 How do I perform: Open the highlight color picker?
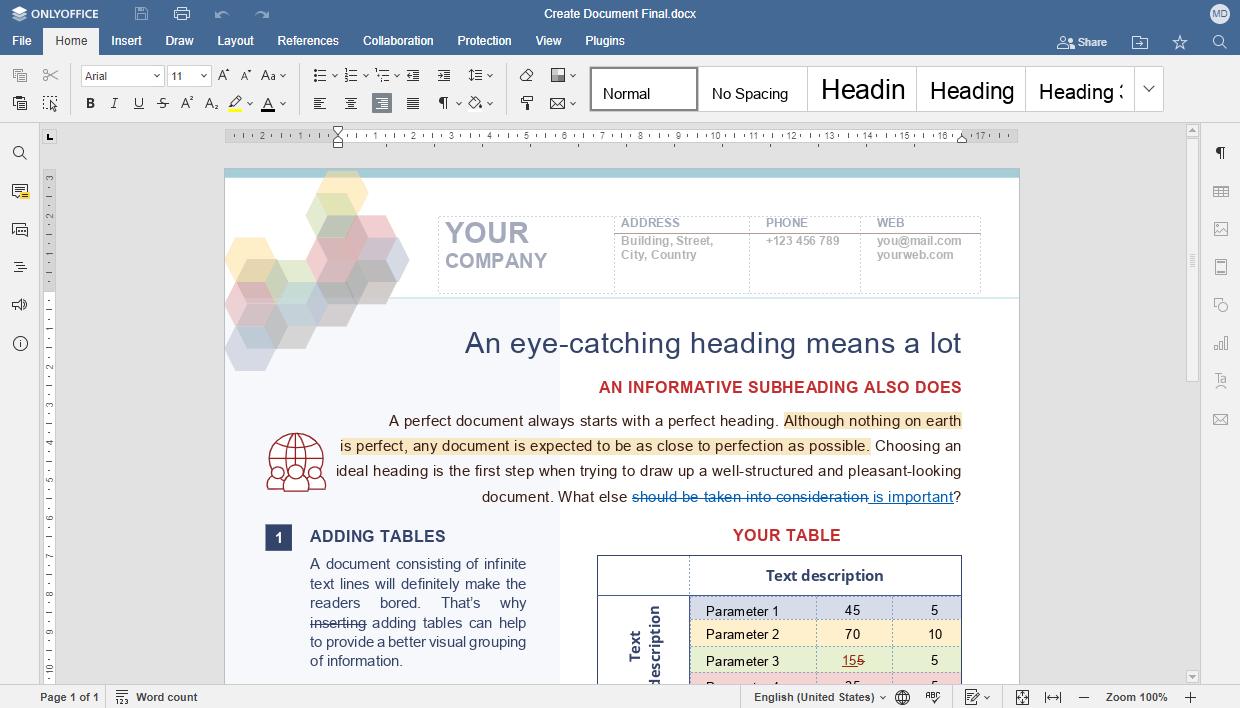(x=248, y=103)
